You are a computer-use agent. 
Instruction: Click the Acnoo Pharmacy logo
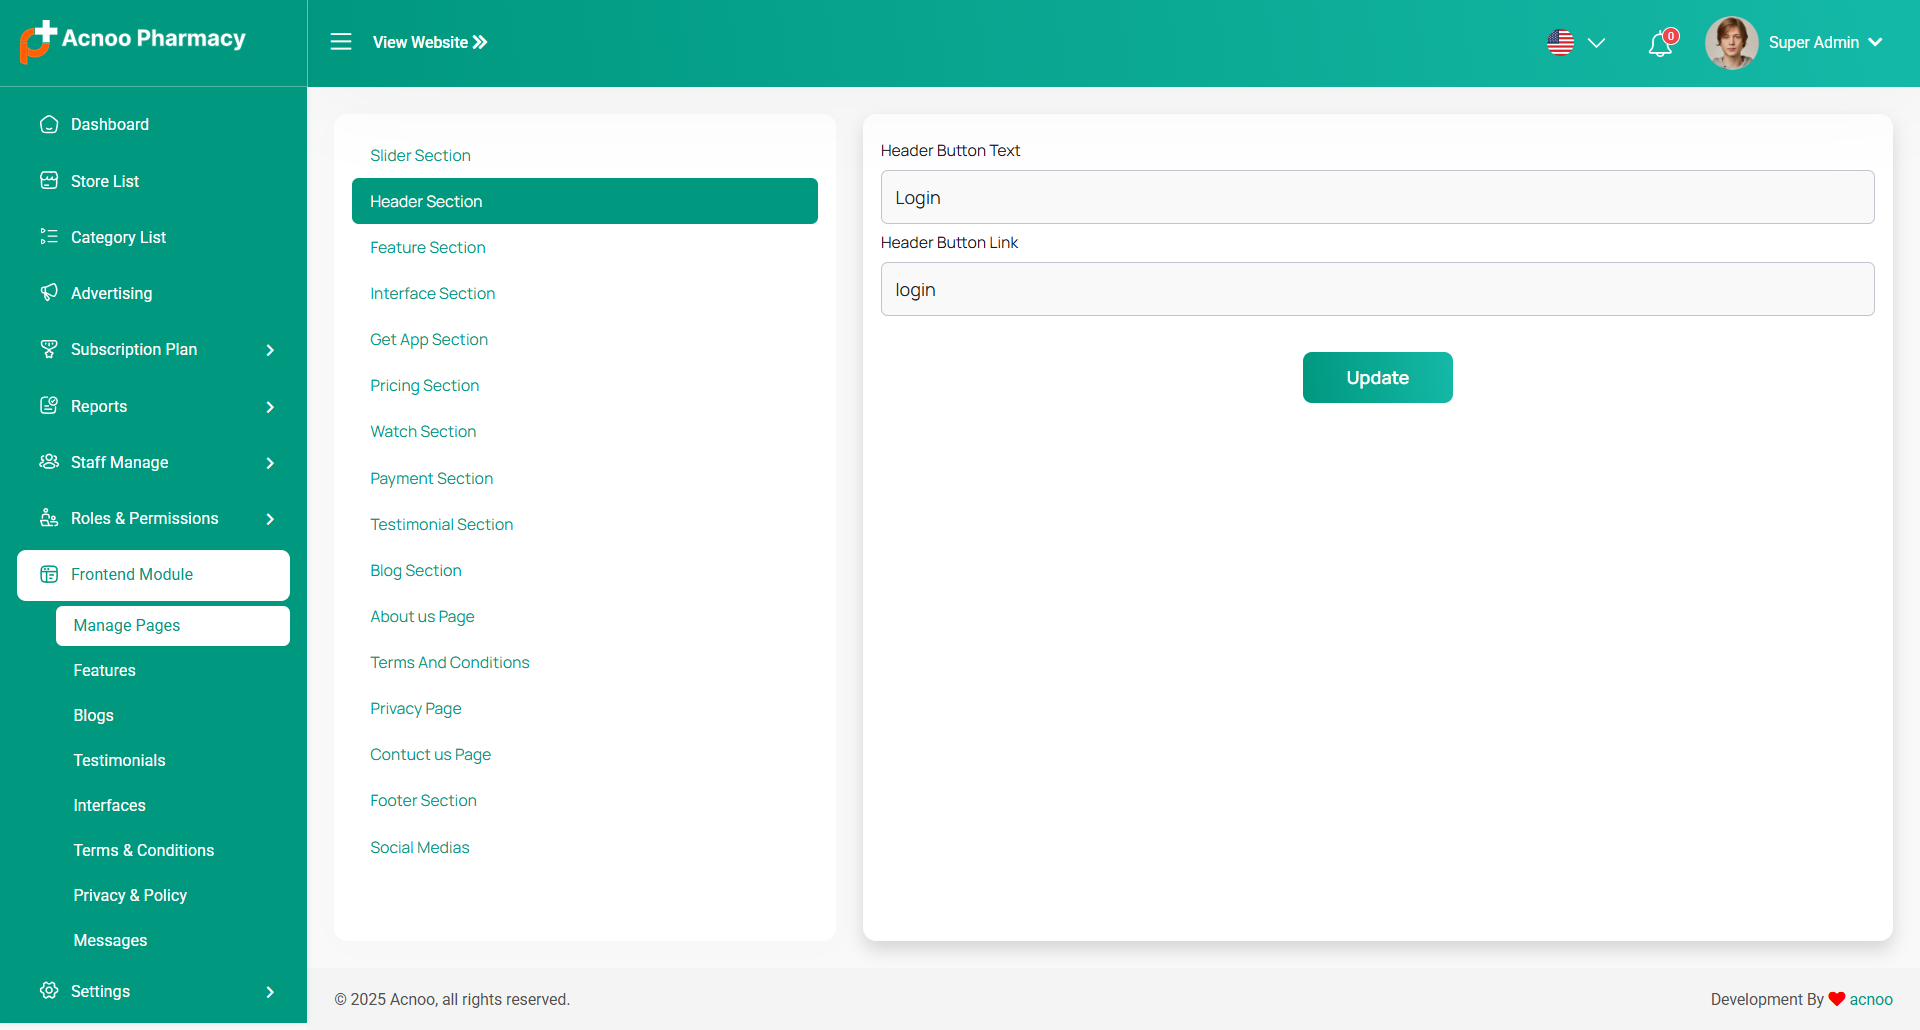click(133, 40)
